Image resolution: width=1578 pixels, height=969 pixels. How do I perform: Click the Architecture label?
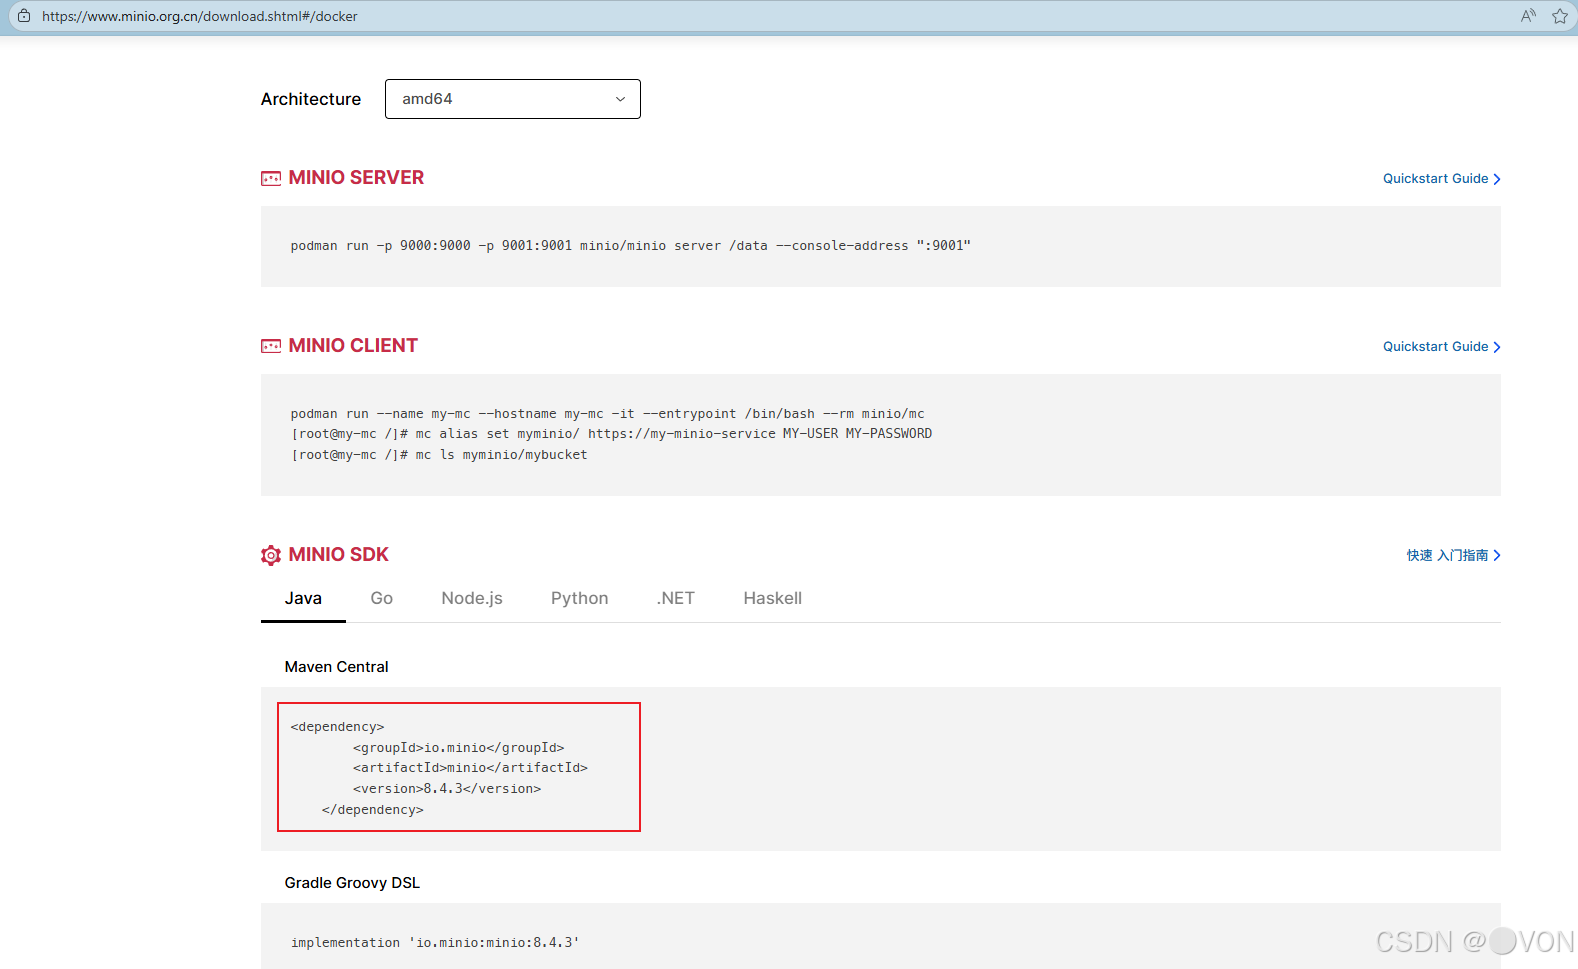coord(311,99)
